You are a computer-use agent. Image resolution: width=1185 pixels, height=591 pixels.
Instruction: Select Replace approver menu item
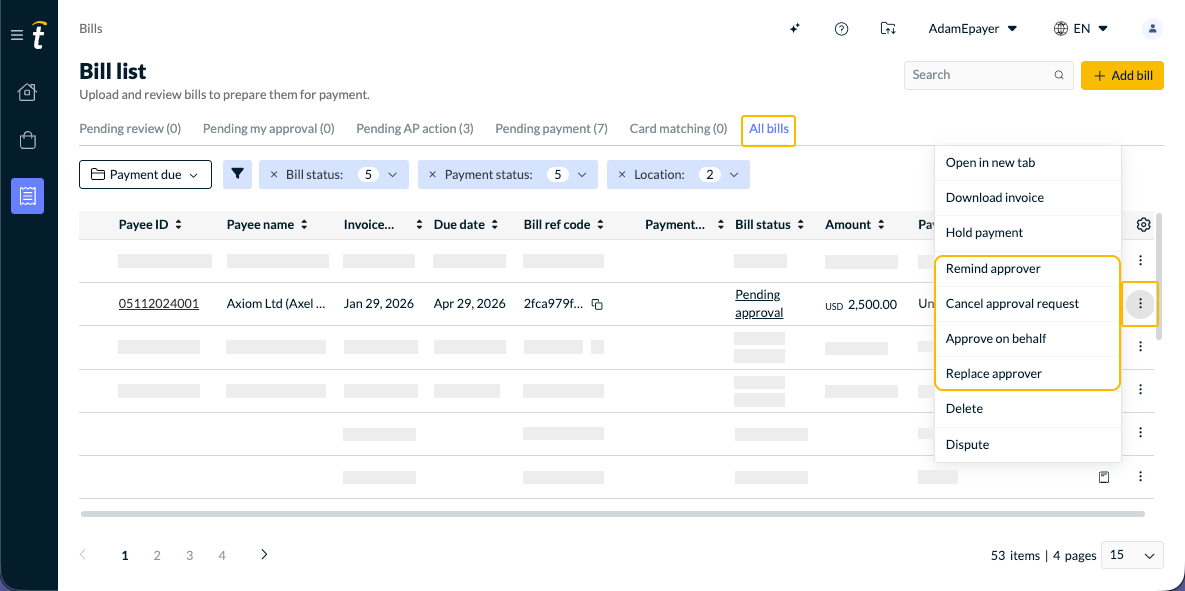(1027, 373)
